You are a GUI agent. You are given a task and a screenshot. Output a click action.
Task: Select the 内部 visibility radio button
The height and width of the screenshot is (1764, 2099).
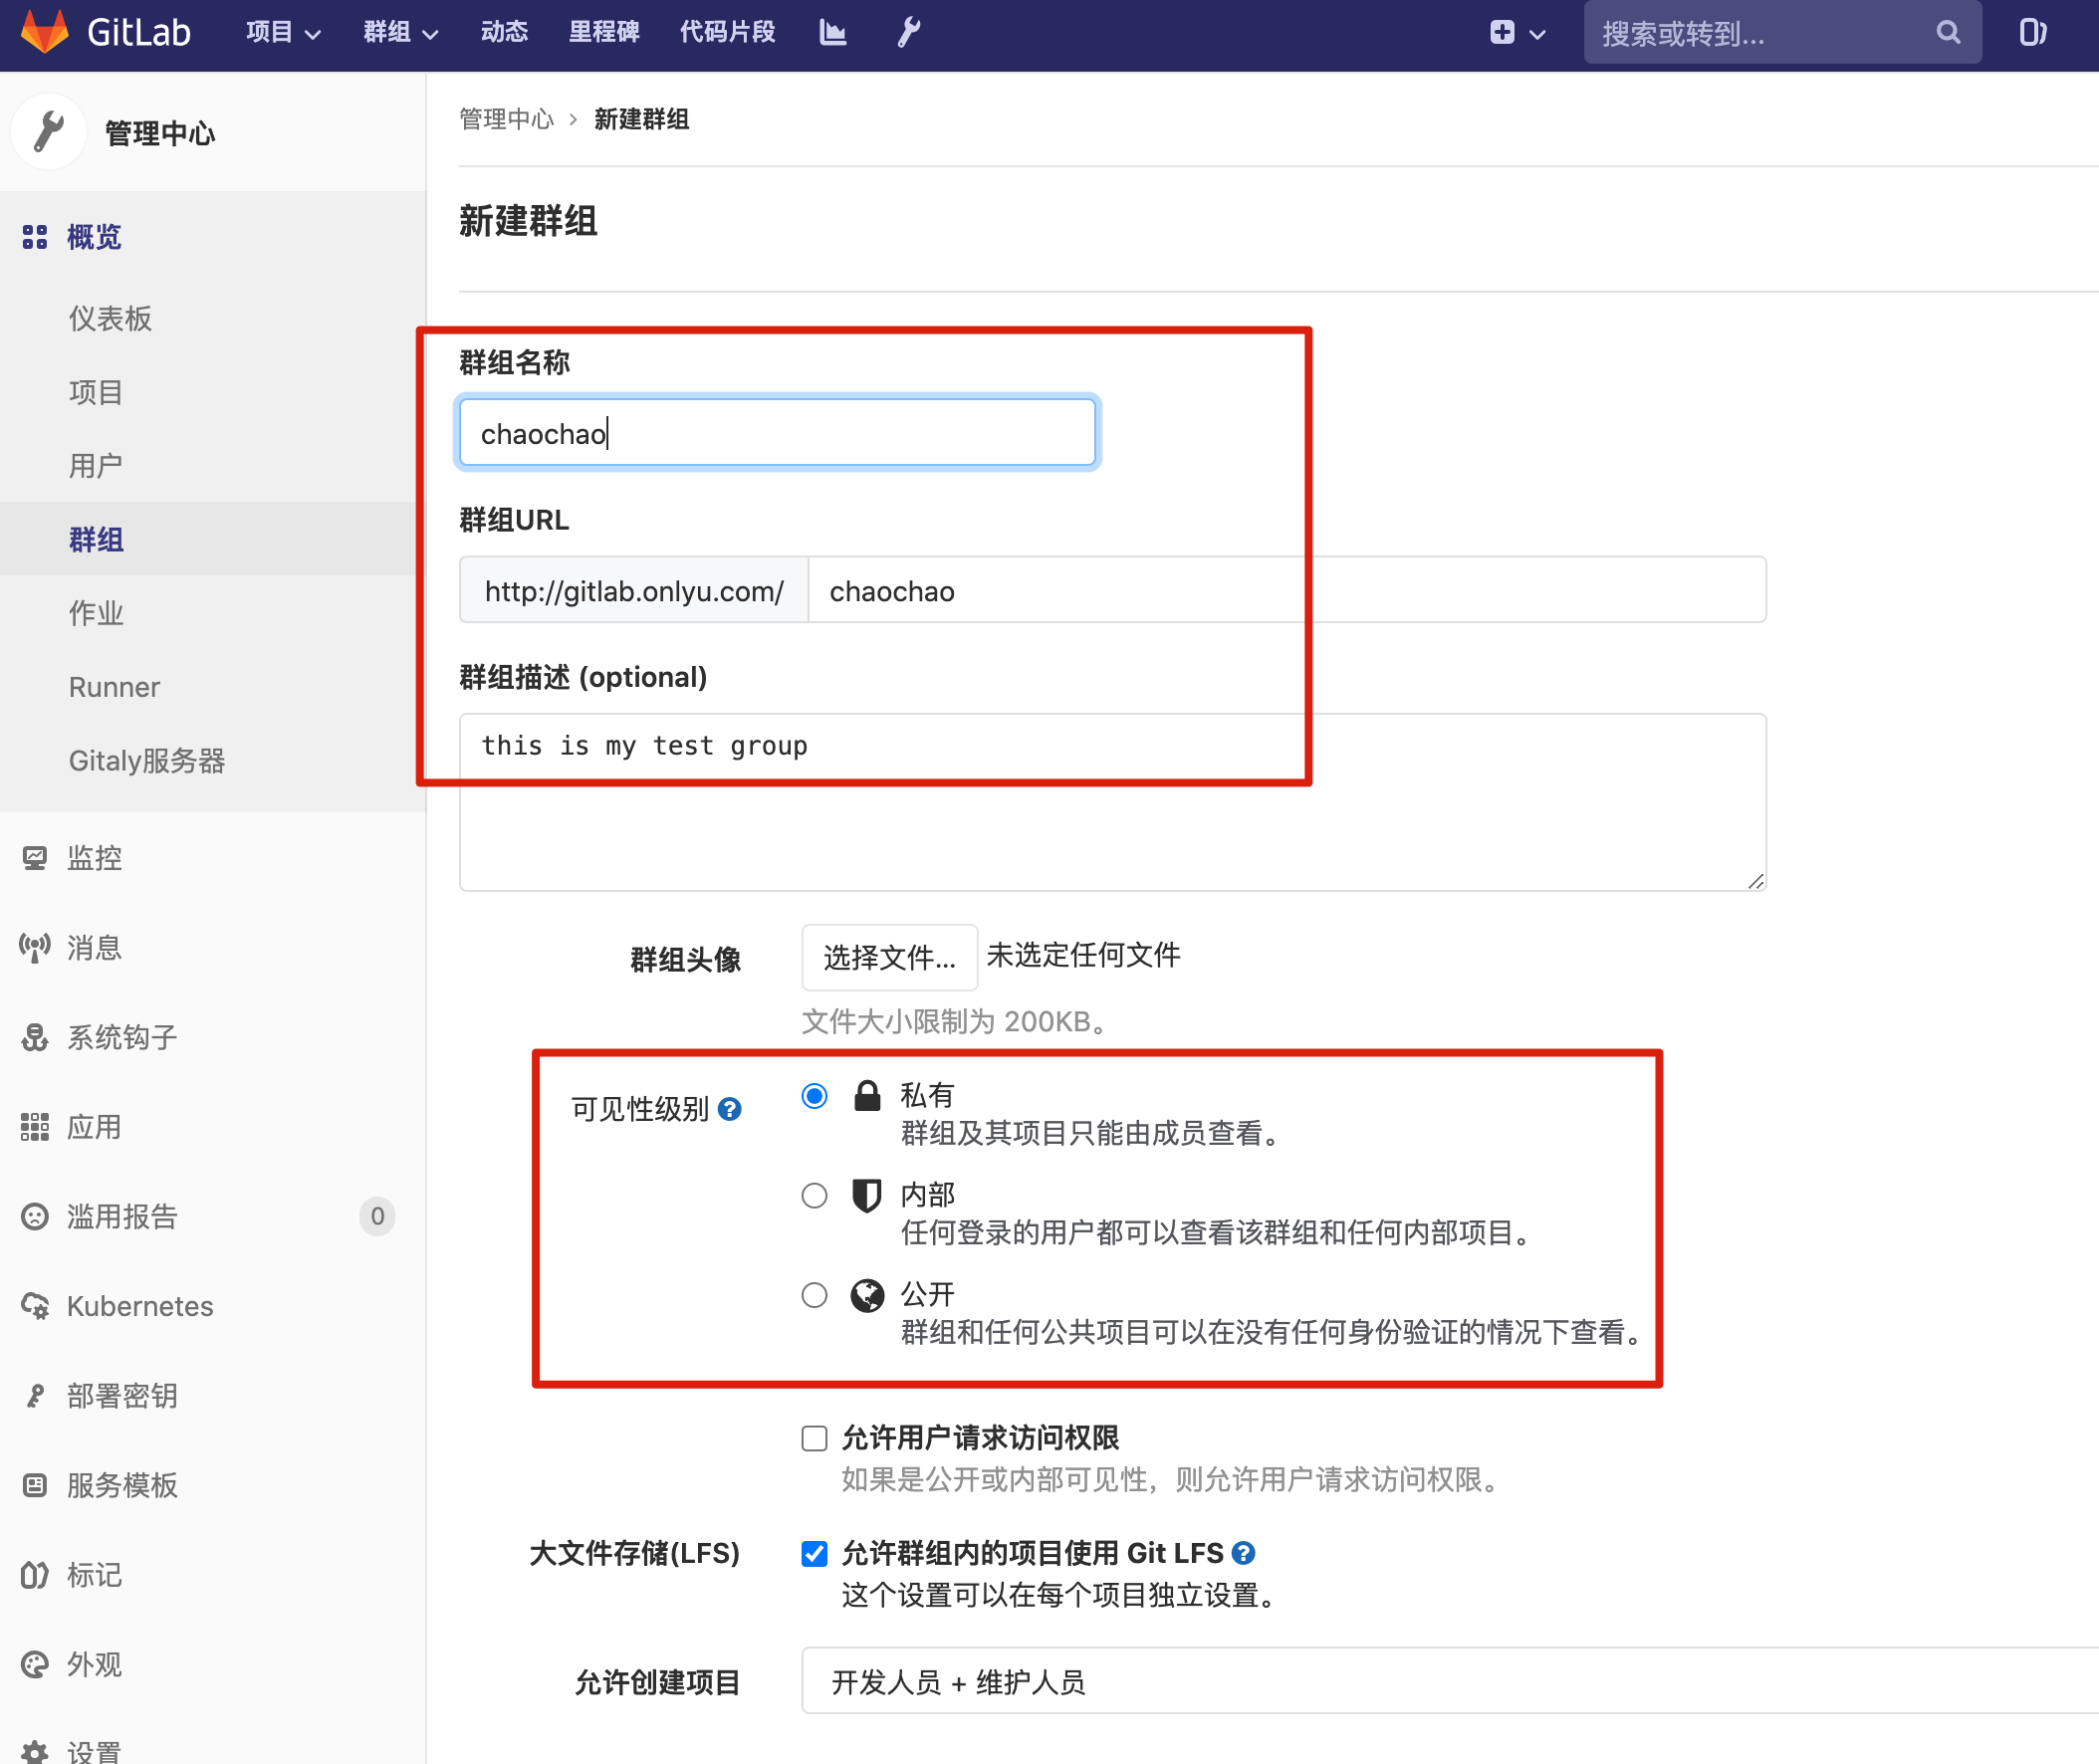814,1196
